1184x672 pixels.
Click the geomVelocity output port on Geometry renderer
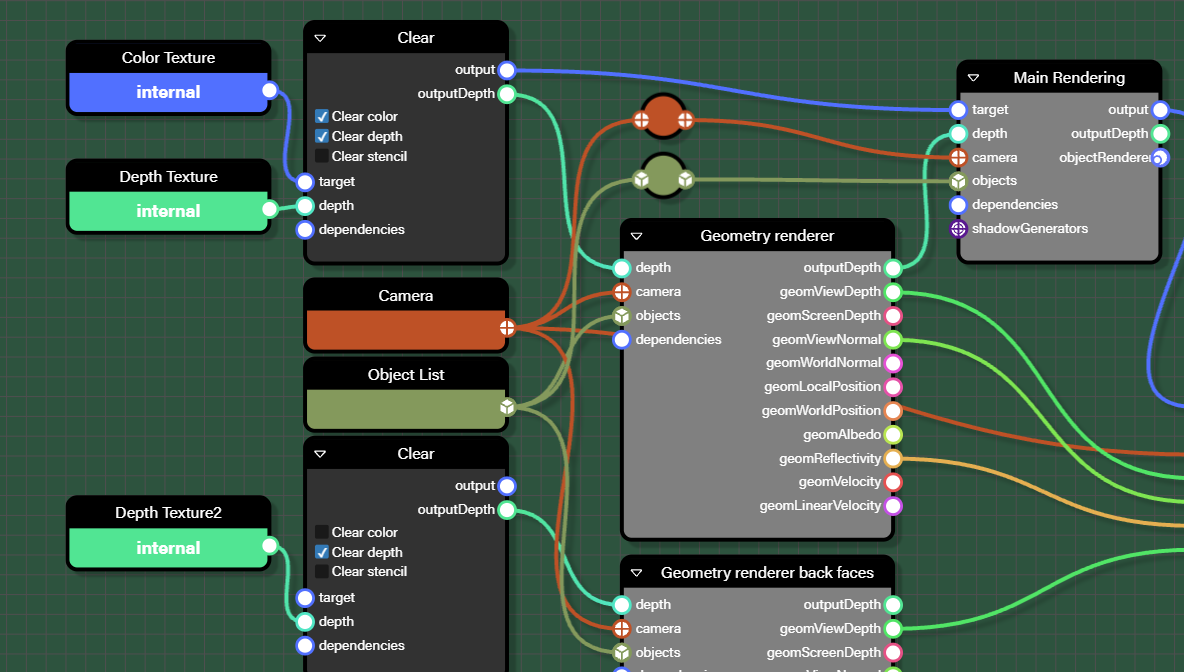point(893,482)
